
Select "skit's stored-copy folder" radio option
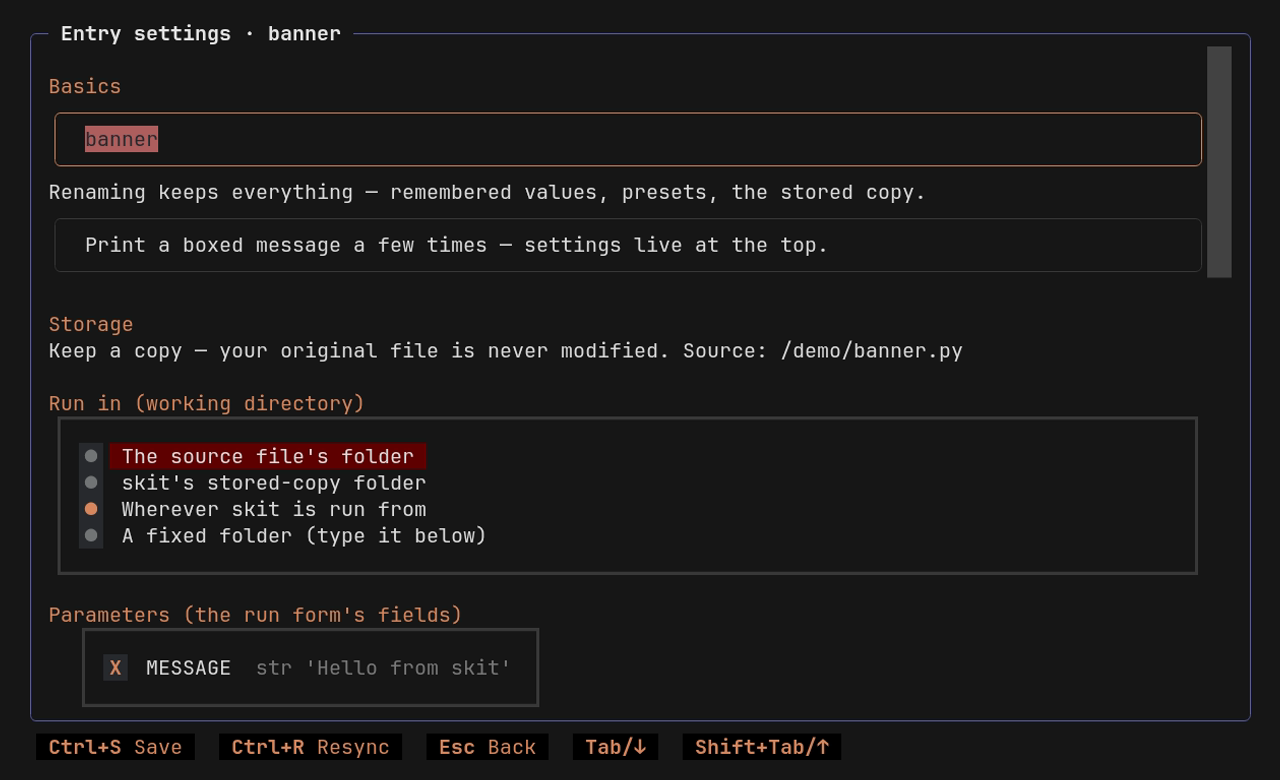point(253,483)
